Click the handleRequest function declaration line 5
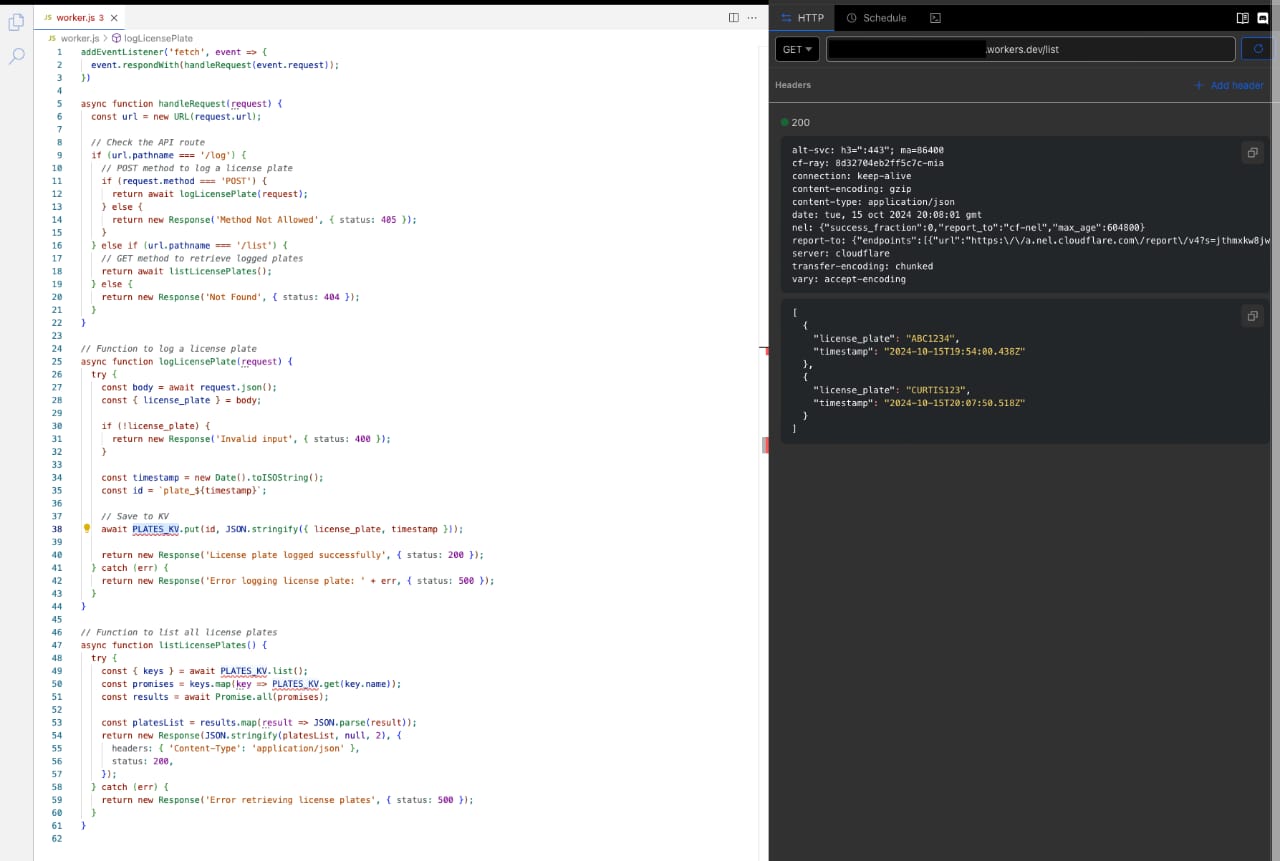 pos(182,104)
